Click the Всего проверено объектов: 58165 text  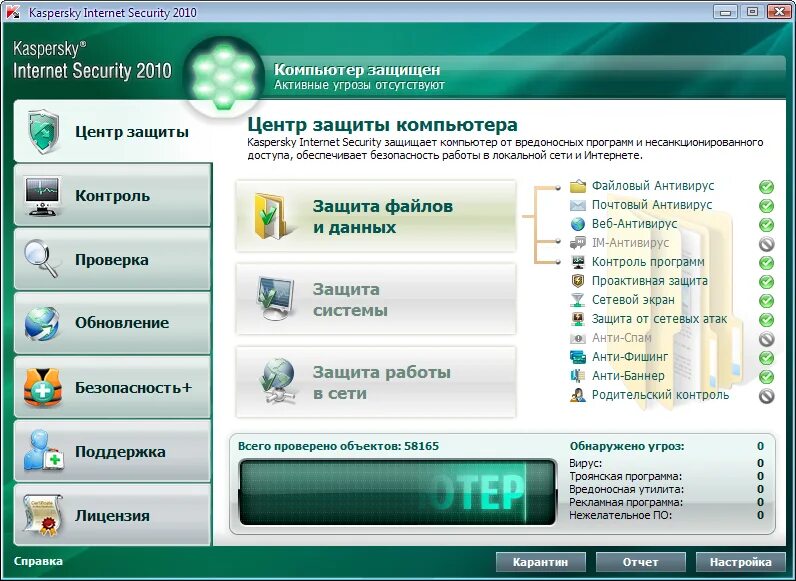339,446
